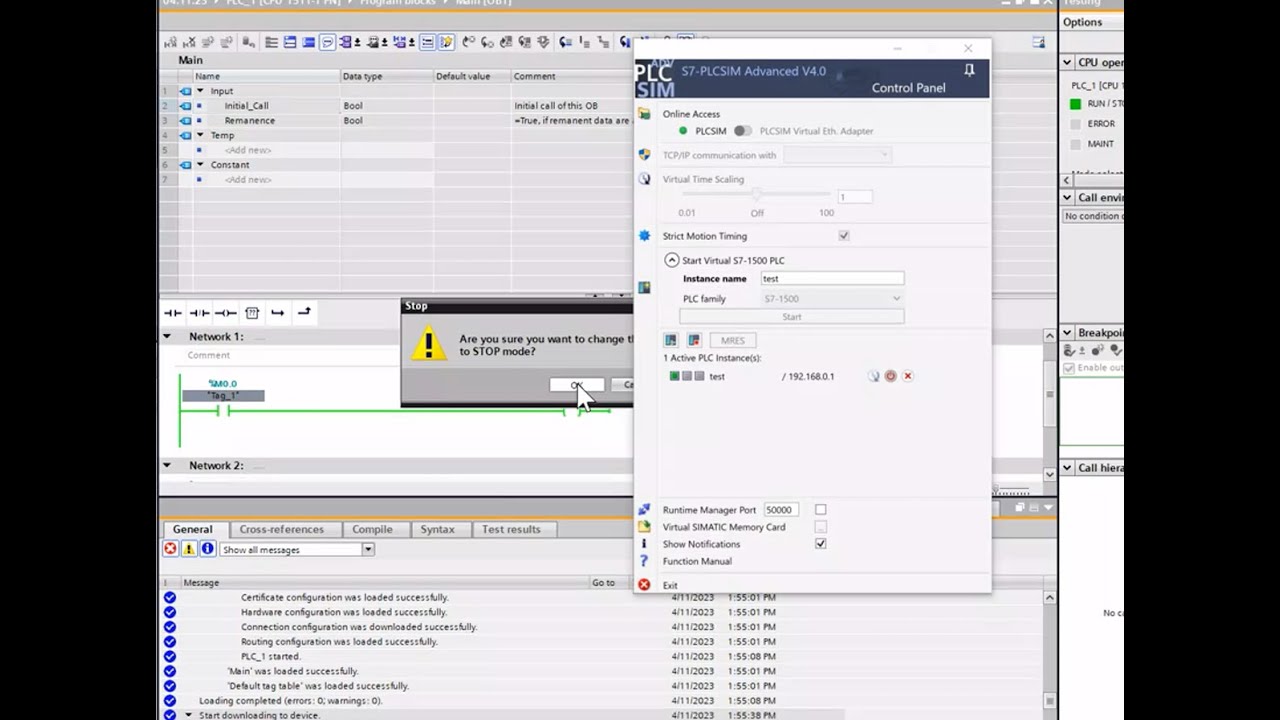The image size is (1280, 720).
Task: Open the Function Manual link
Action: (697, 561)
